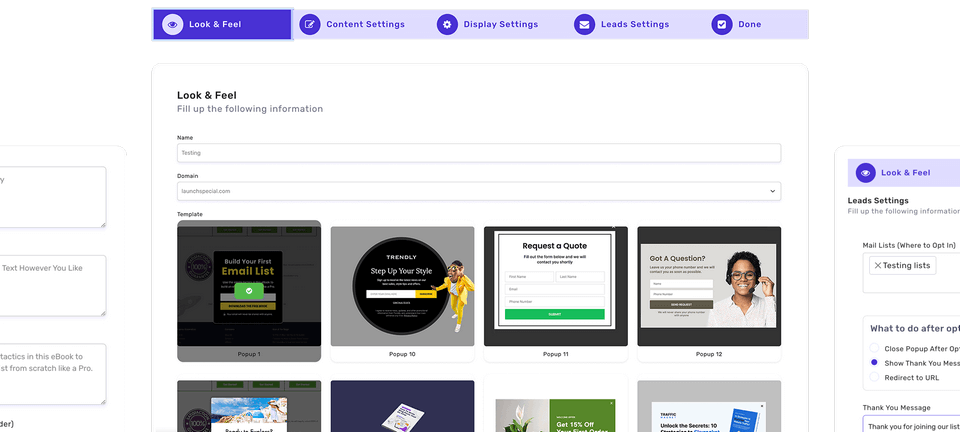
Task: Click the eye icon on Look & Feel step
Action: coord(173,24)
